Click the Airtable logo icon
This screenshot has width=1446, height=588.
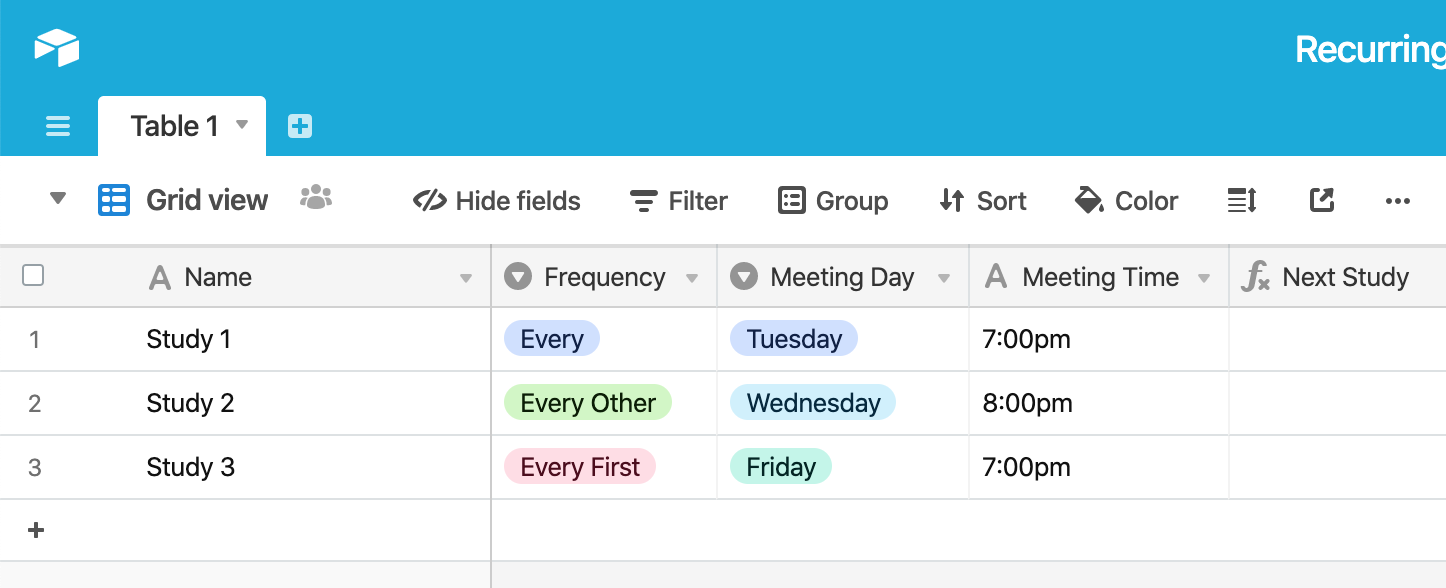tap(56, 47)
